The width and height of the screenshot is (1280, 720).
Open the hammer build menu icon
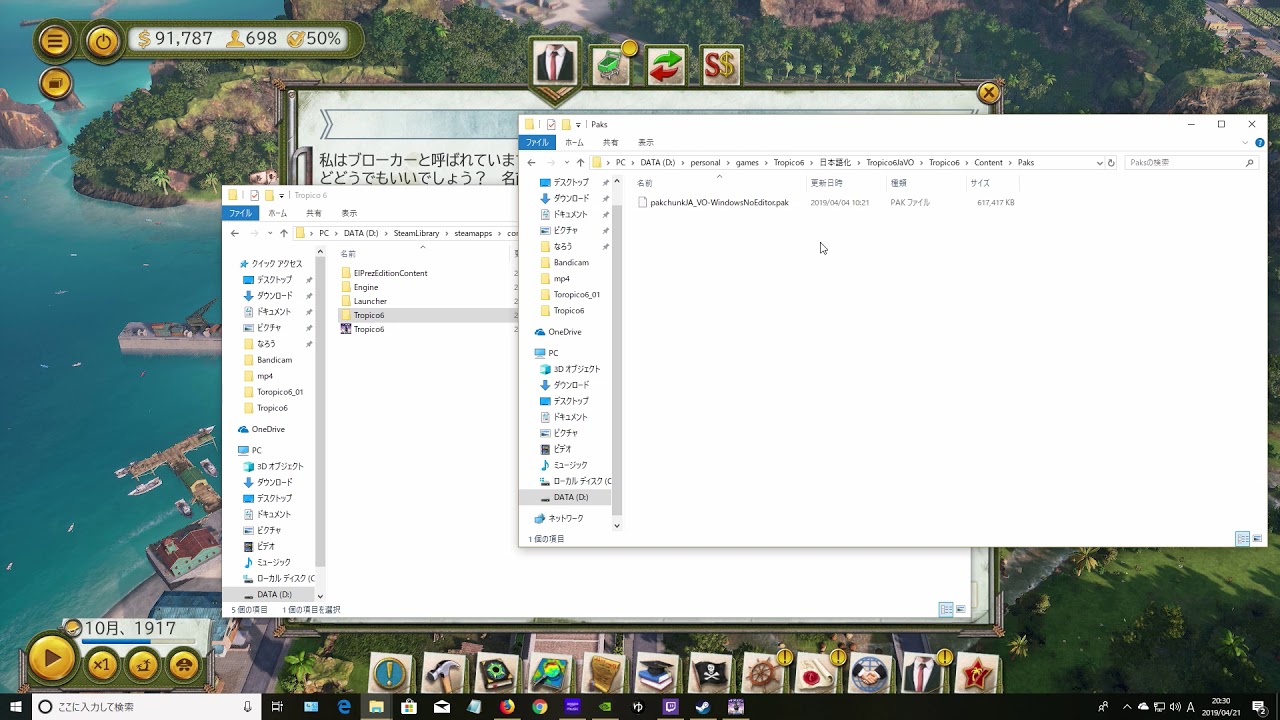(443, 673)
